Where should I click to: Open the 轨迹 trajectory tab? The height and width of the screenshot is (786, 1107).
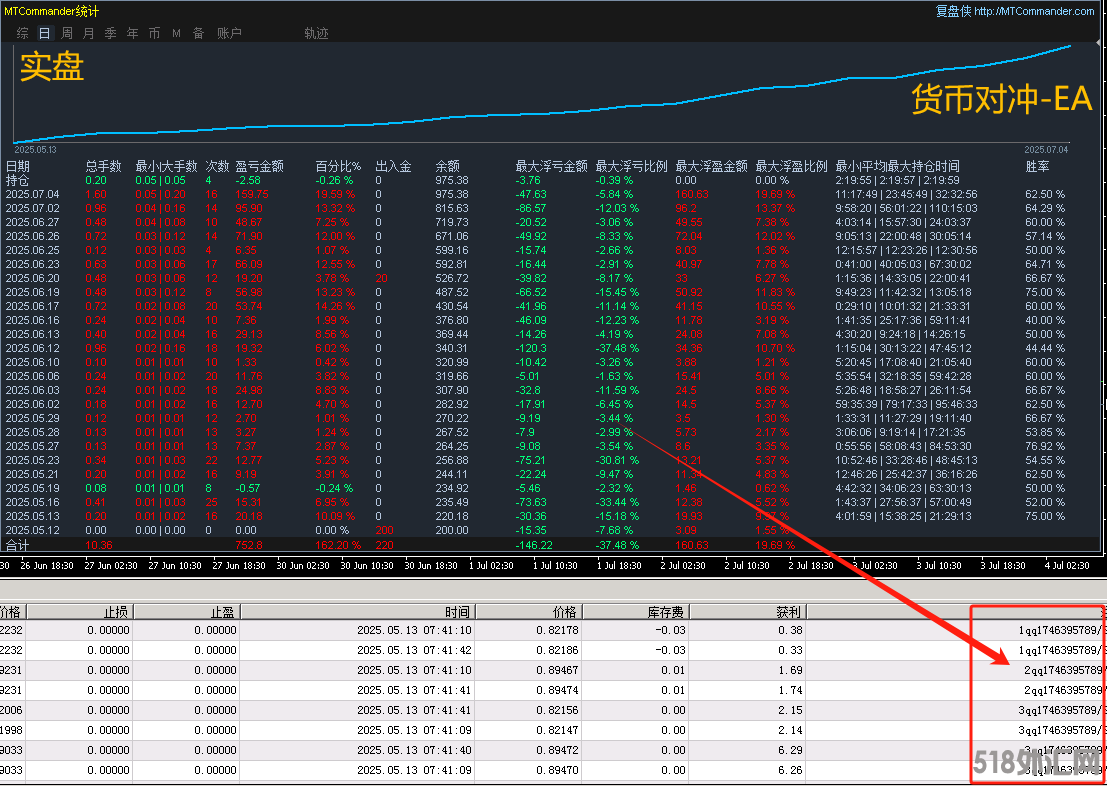(x=316, y=33)
